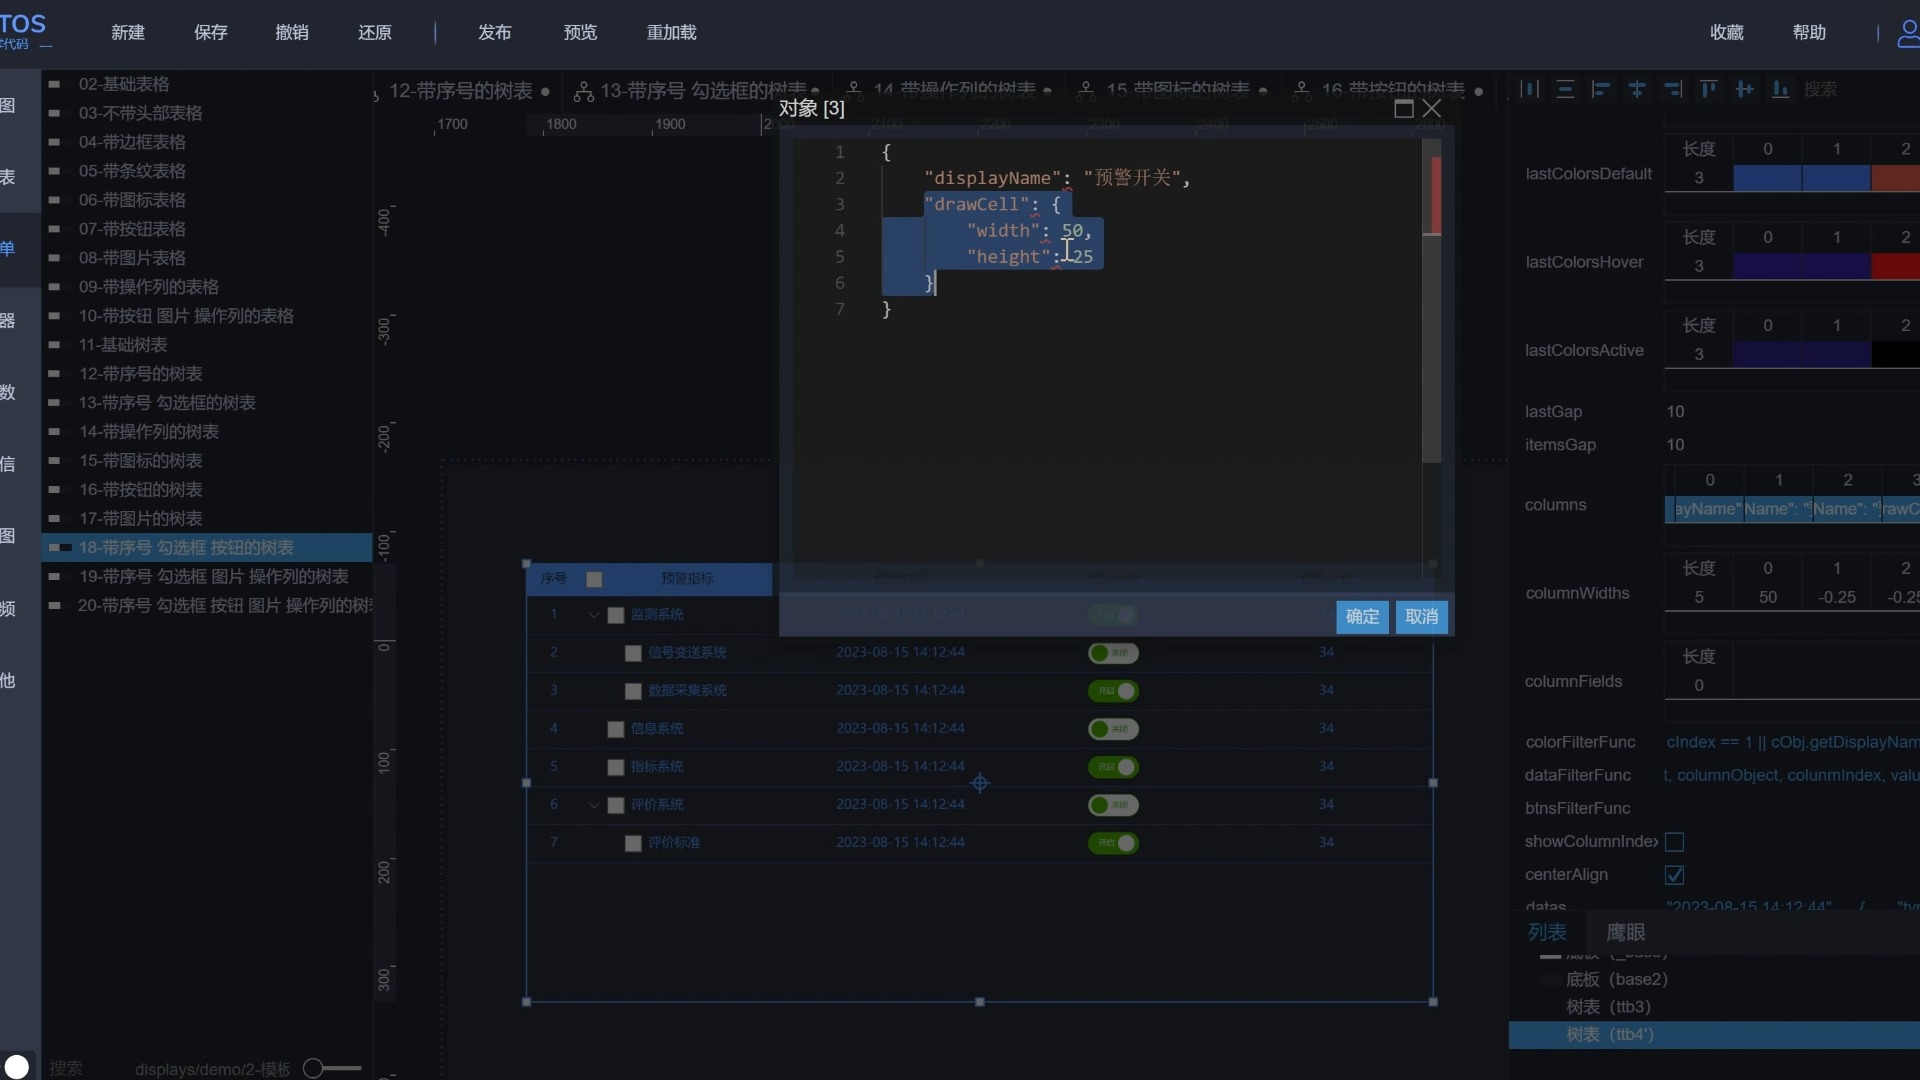Click the tree icon on tab 13-带序号 勾选框的树表
Screen dimensions: 1920x1080
pos(584,92)
